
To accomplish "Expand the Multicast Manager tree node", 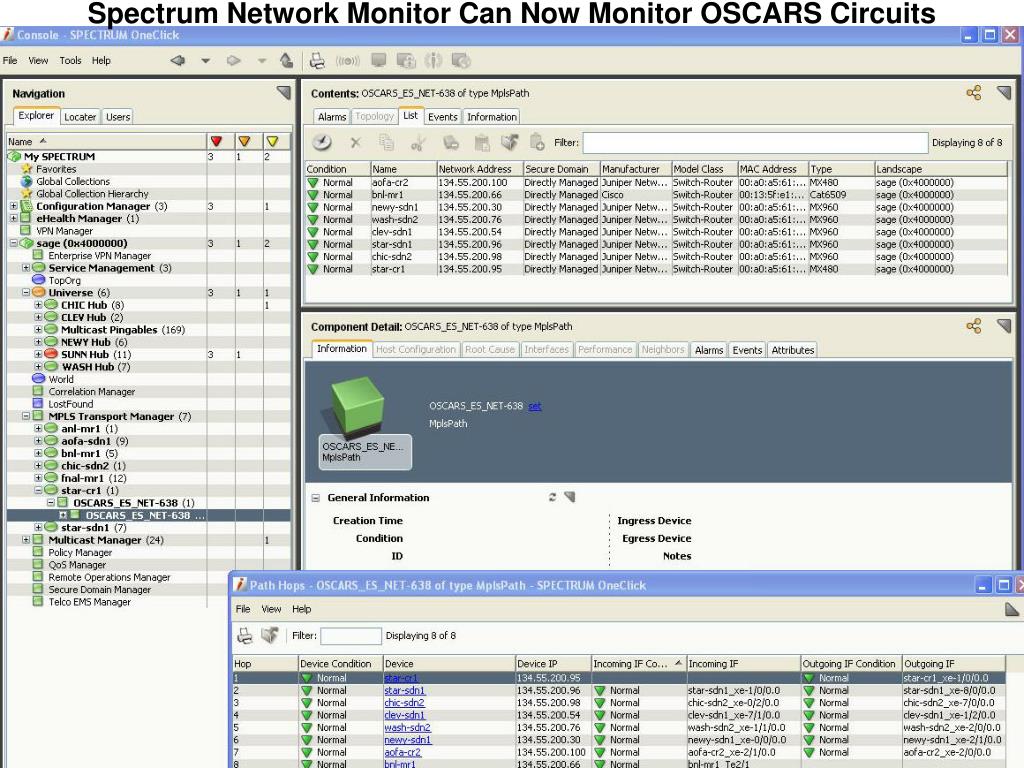I will click(x=25, y=540).
